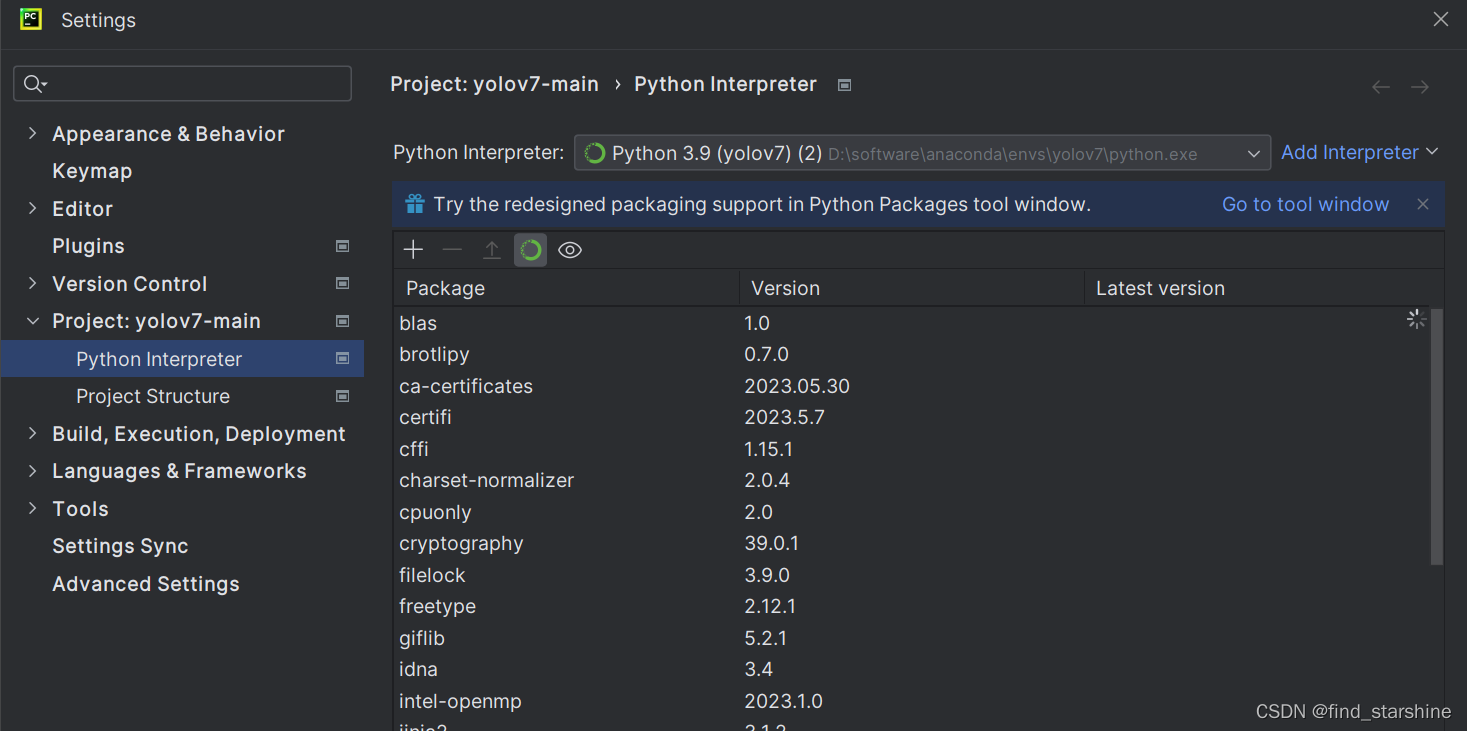Click the search magnifier in settings search field
Screen dimensions: 1467x731
(30, 83)
